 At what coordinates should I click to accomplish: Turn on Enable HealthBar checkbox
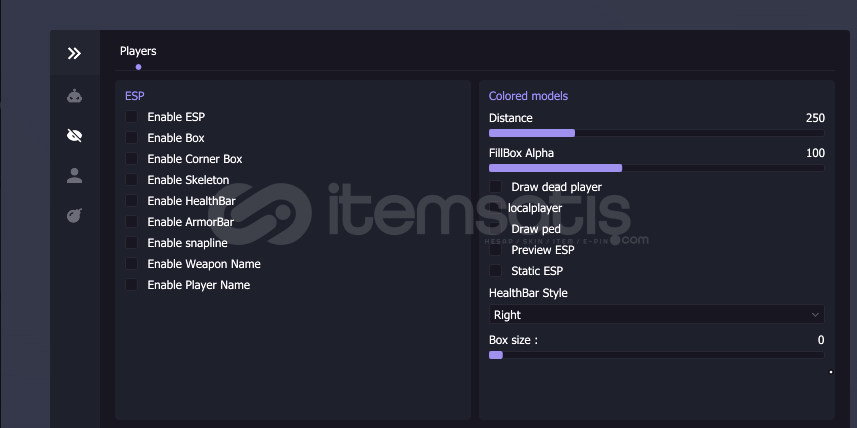(132, 201)
